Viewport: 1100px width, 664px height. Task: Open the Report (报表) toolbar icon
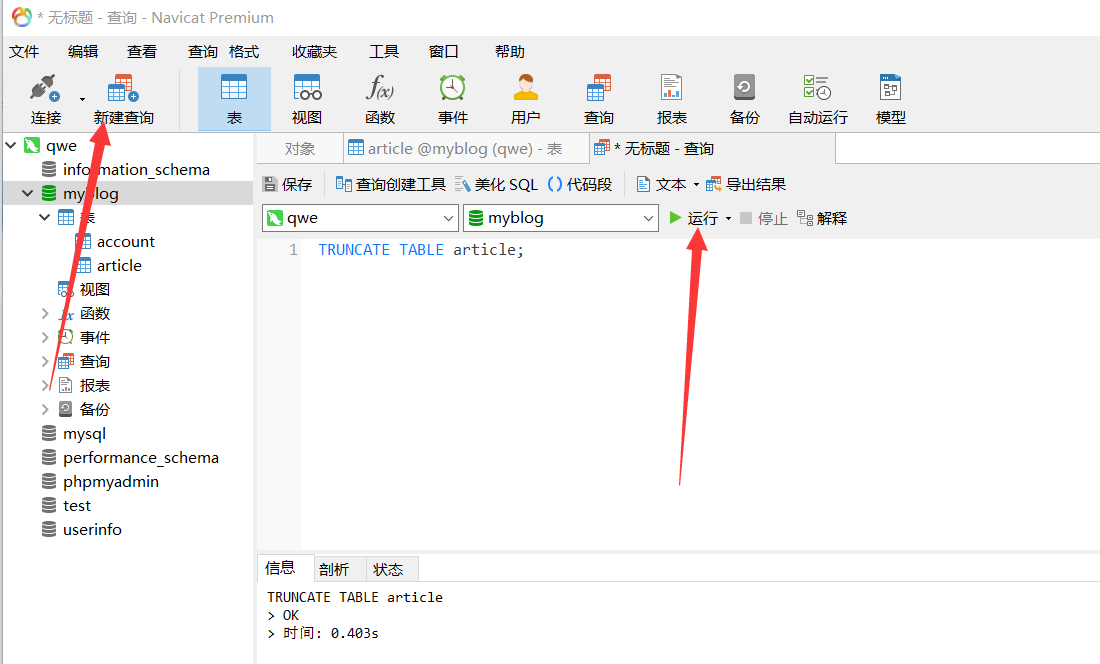[x=671, y=99]
